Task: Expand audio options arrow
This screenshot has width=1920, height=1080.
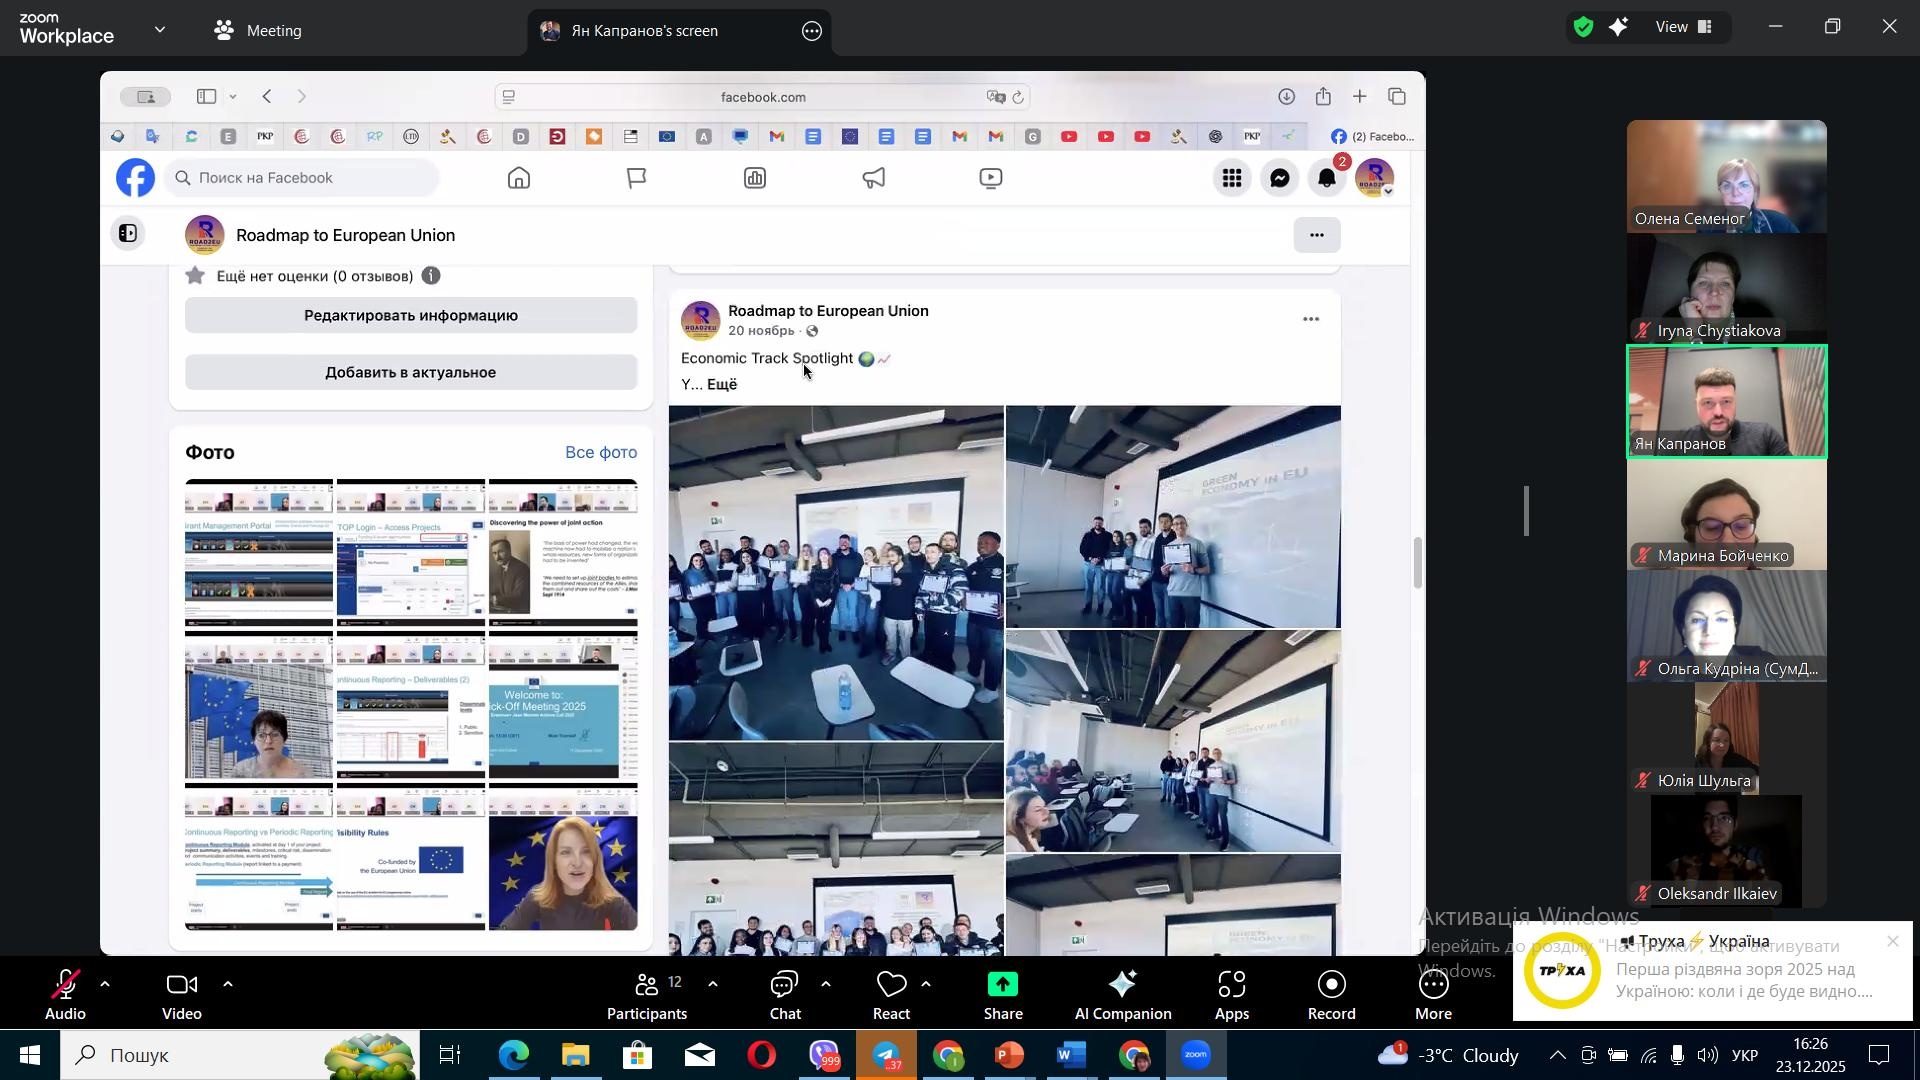Action: point(105,985)
